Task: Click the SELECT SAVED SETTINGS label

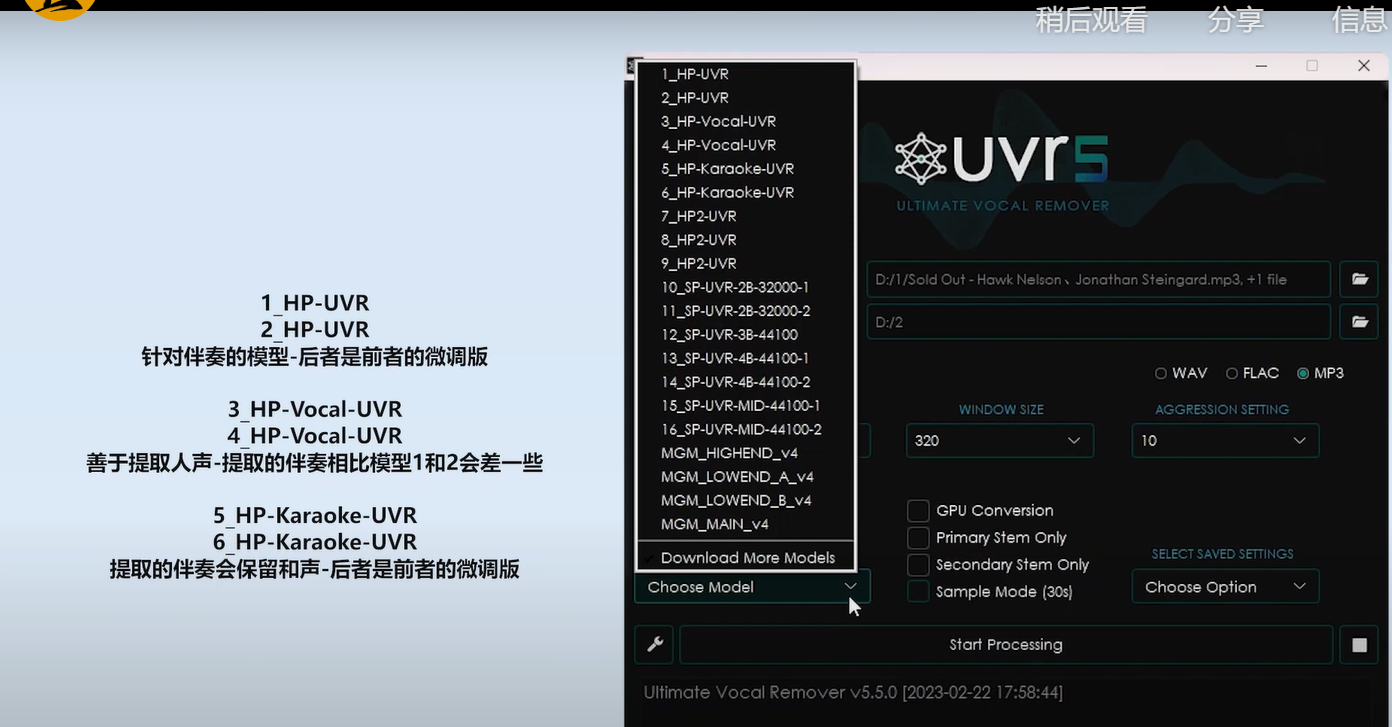Action: [1222, 554]
